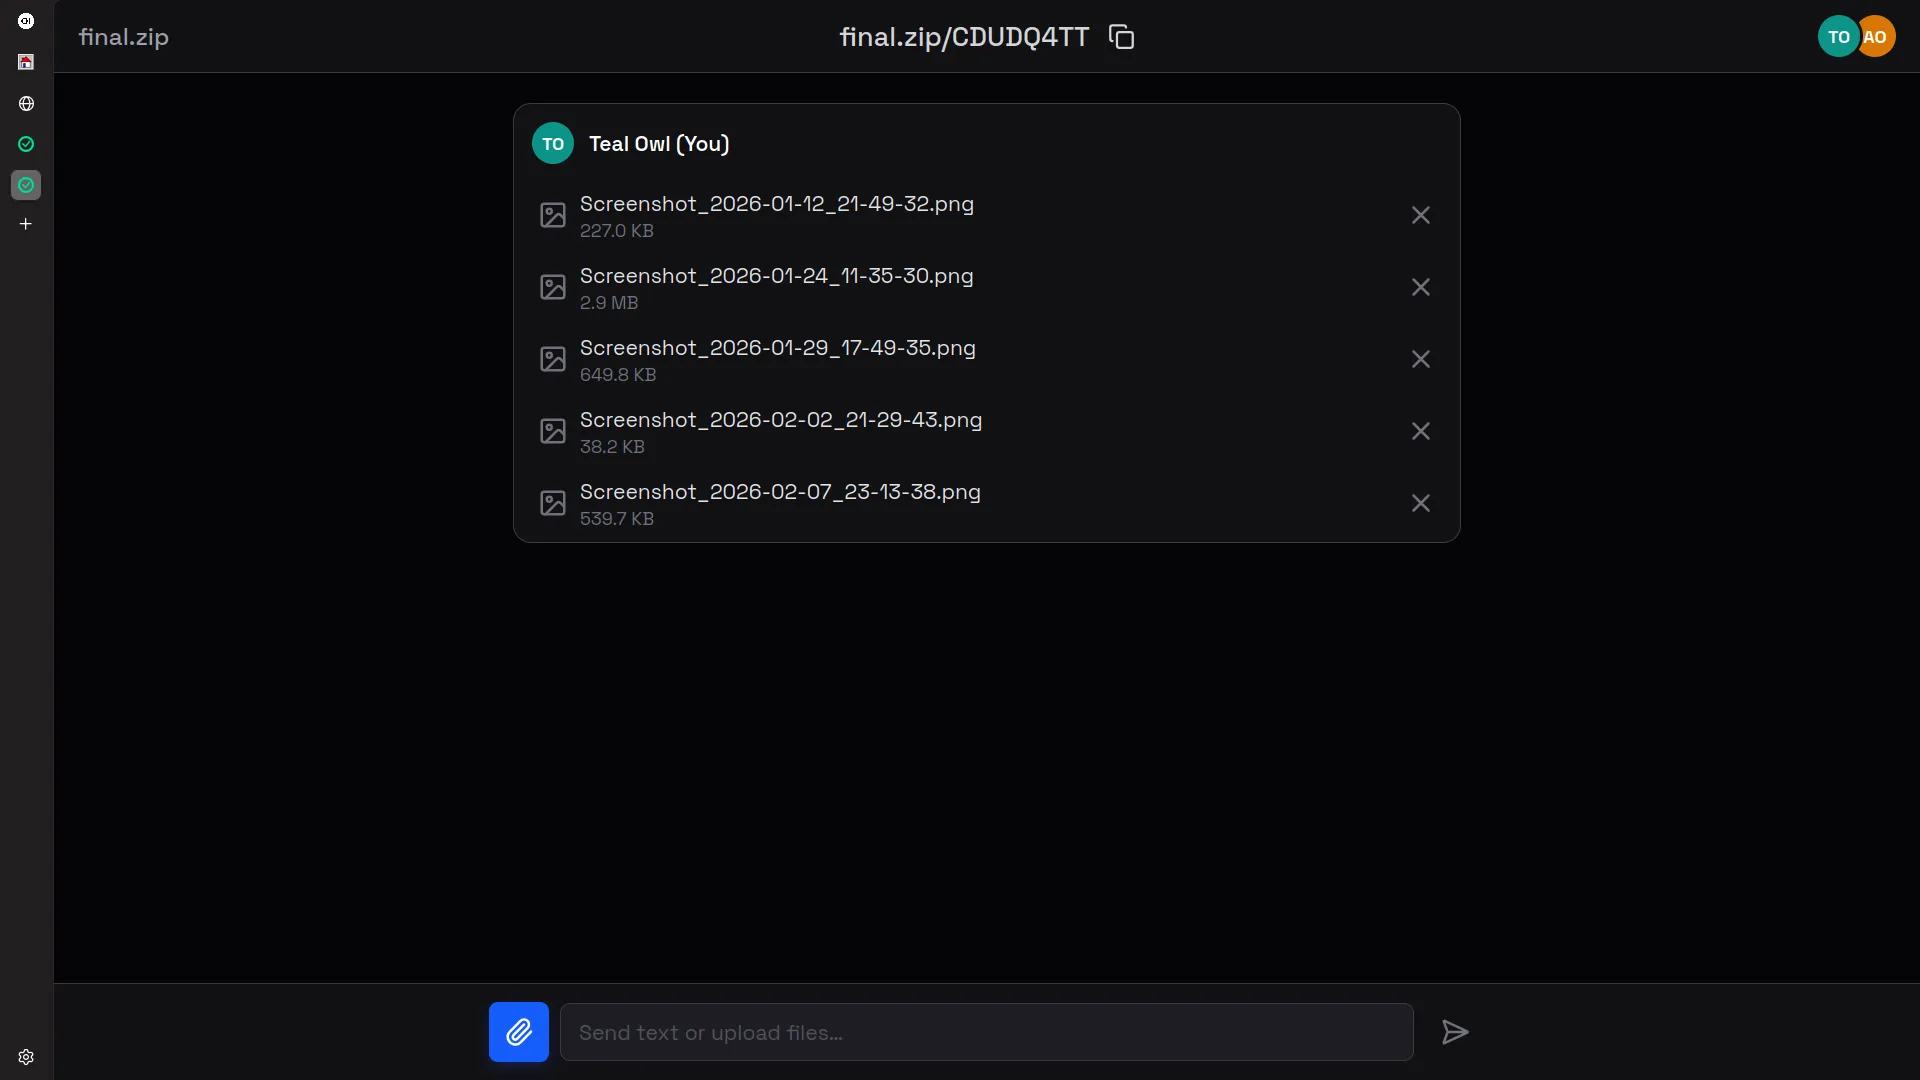Click the teal TO avatar in header
Screen dimensions: 1920x1080
(1838, 37)
